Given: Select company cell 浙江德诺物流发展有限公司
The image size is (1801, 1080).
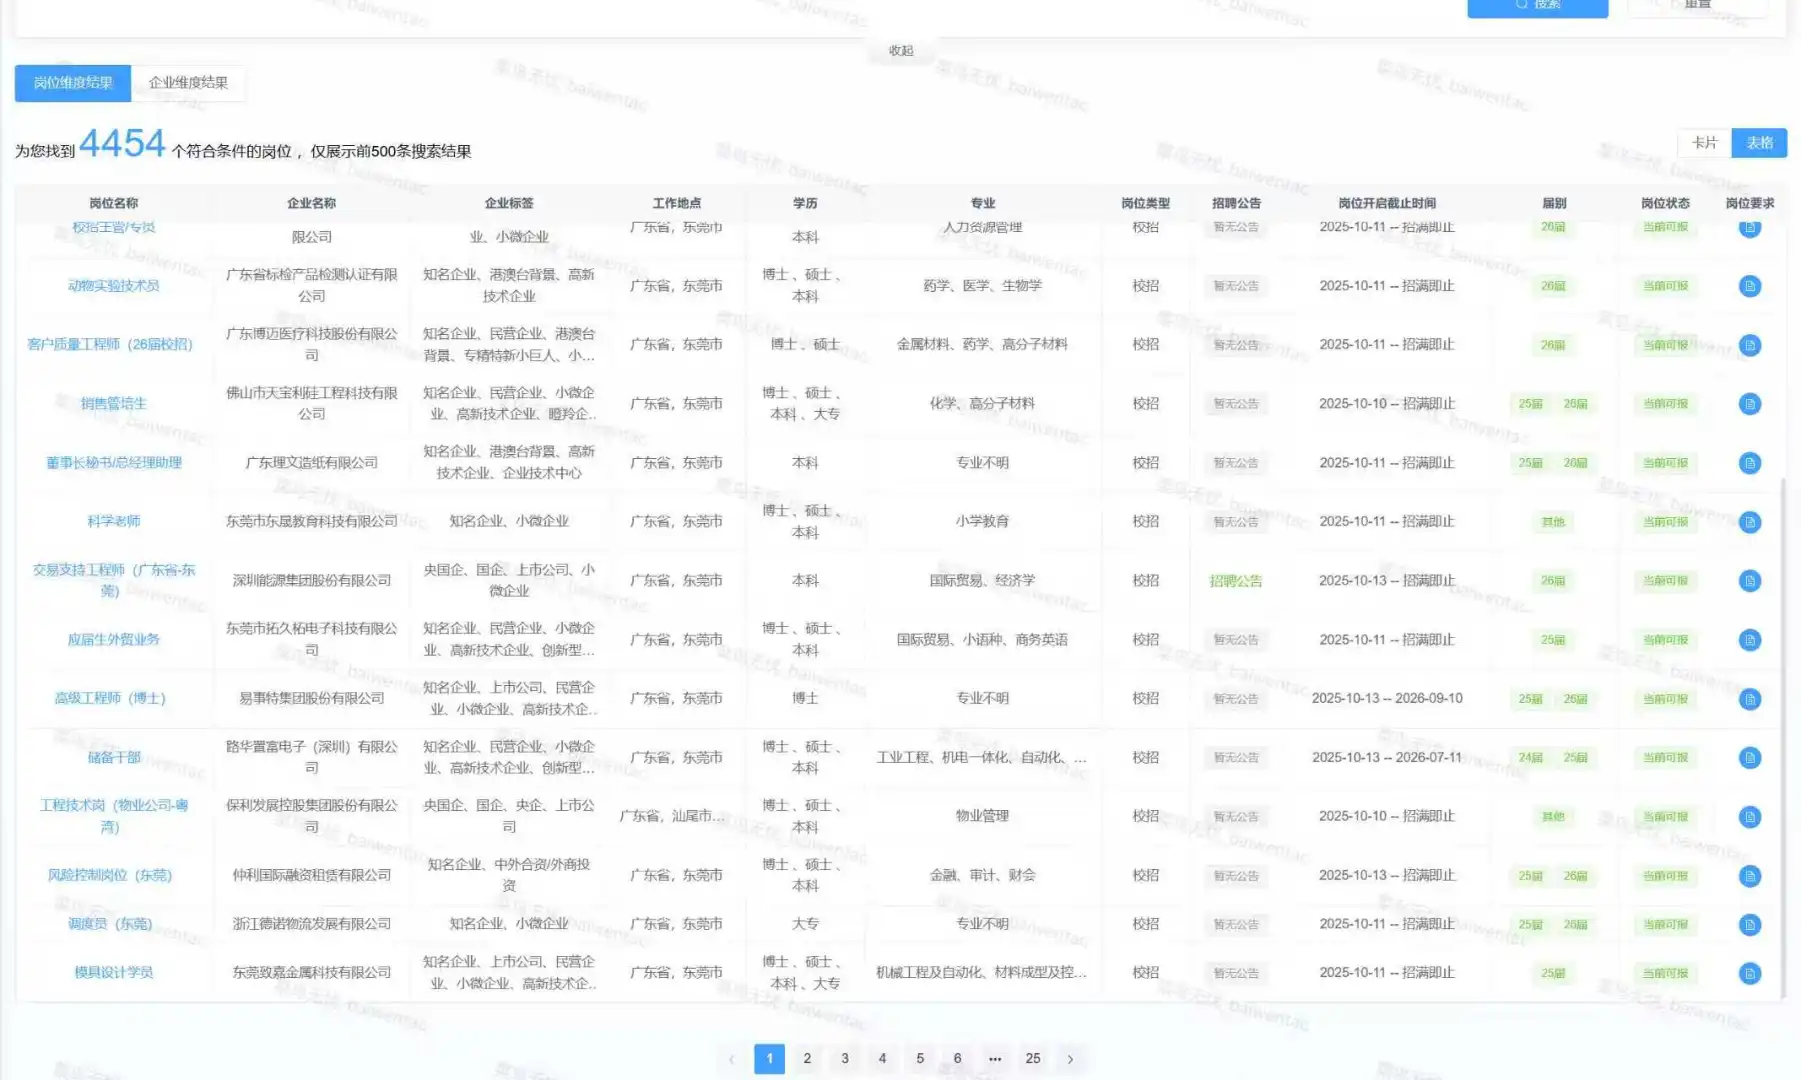Looking at the screenshot, I should (x=312, y=925).
